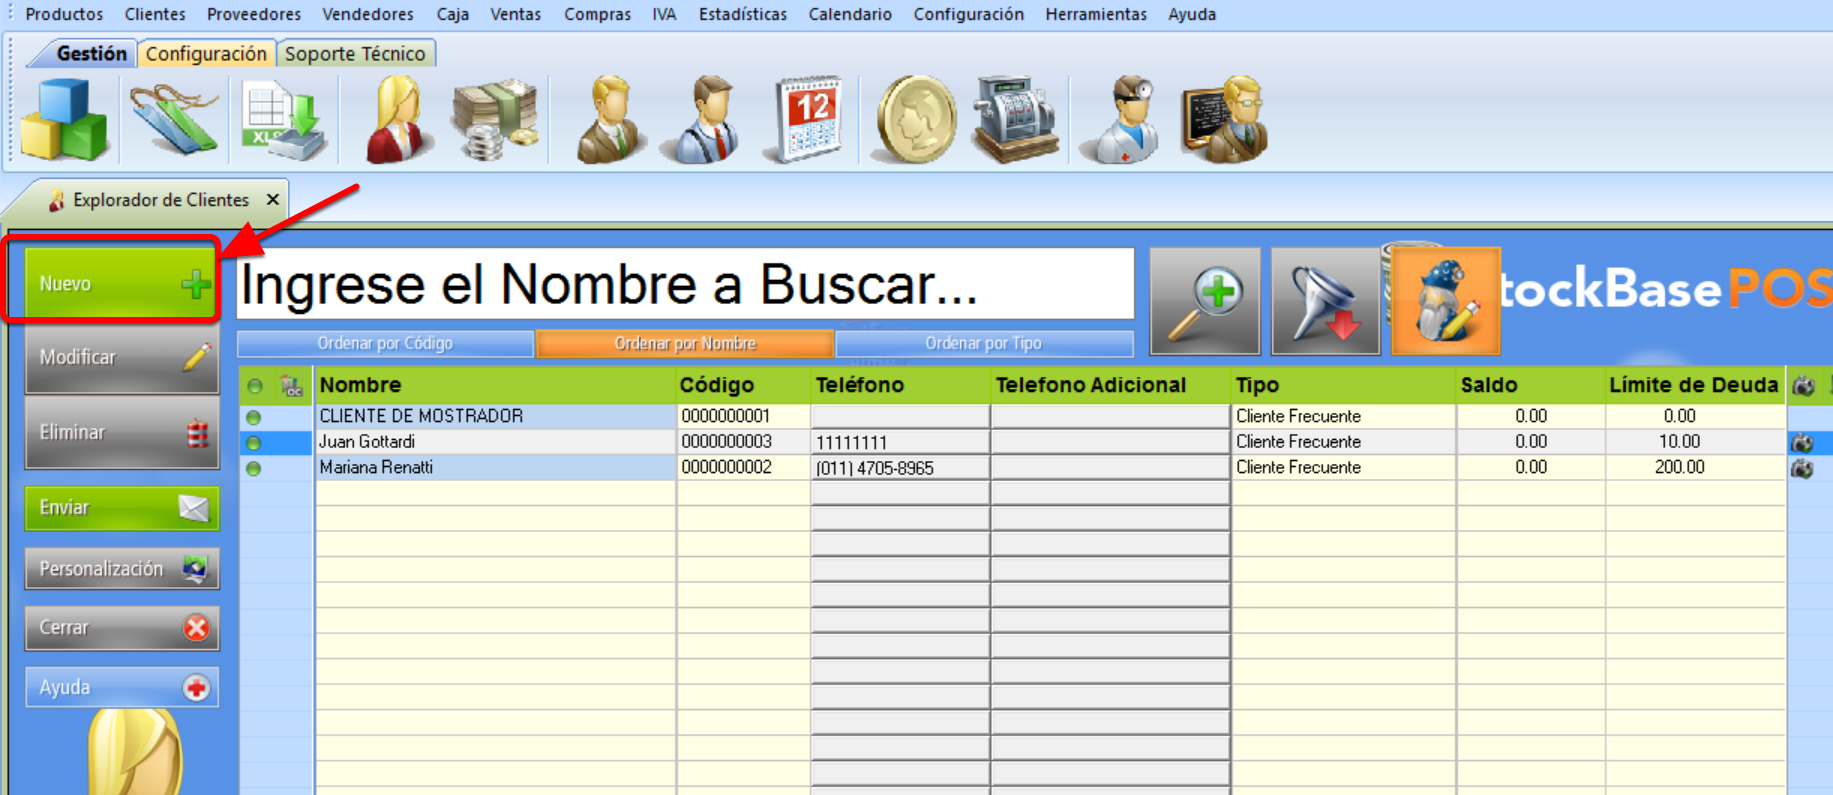Click the Nuevo button to add a client

click(x=121, y=284)
